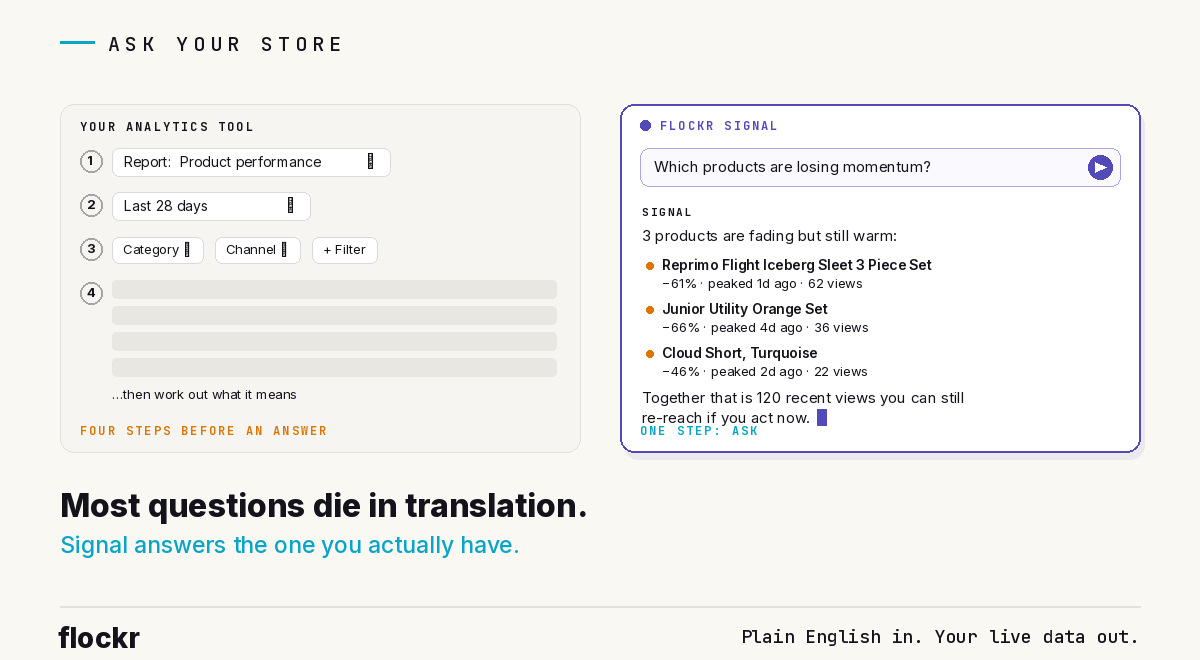Click '3 products are fading but still warm:'
The height and width of the screenshot is (660, 1200).
coord(769,236)
